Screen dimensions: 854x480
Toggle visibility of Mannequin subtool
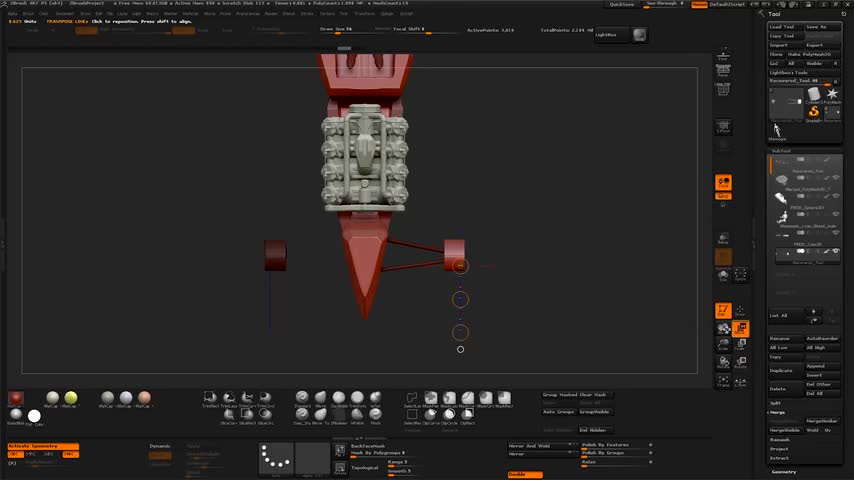[835, 214]
